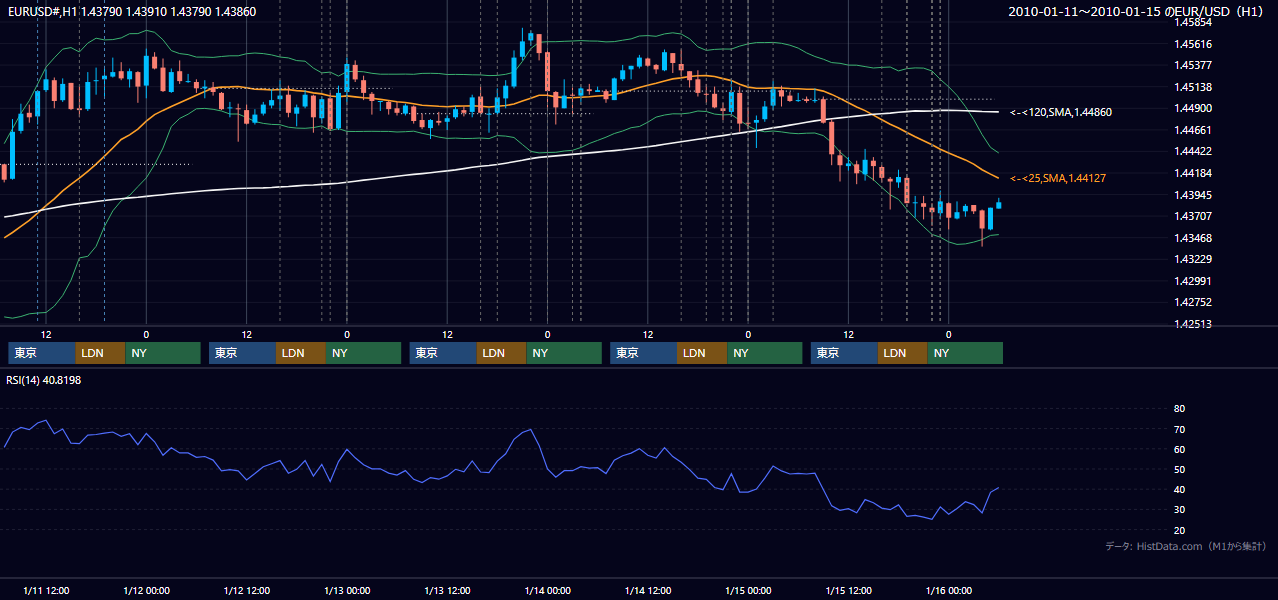Screen dimensions: 1278x600
Task: Click price axis label 1.43468
Action: tap(1193, 238)
